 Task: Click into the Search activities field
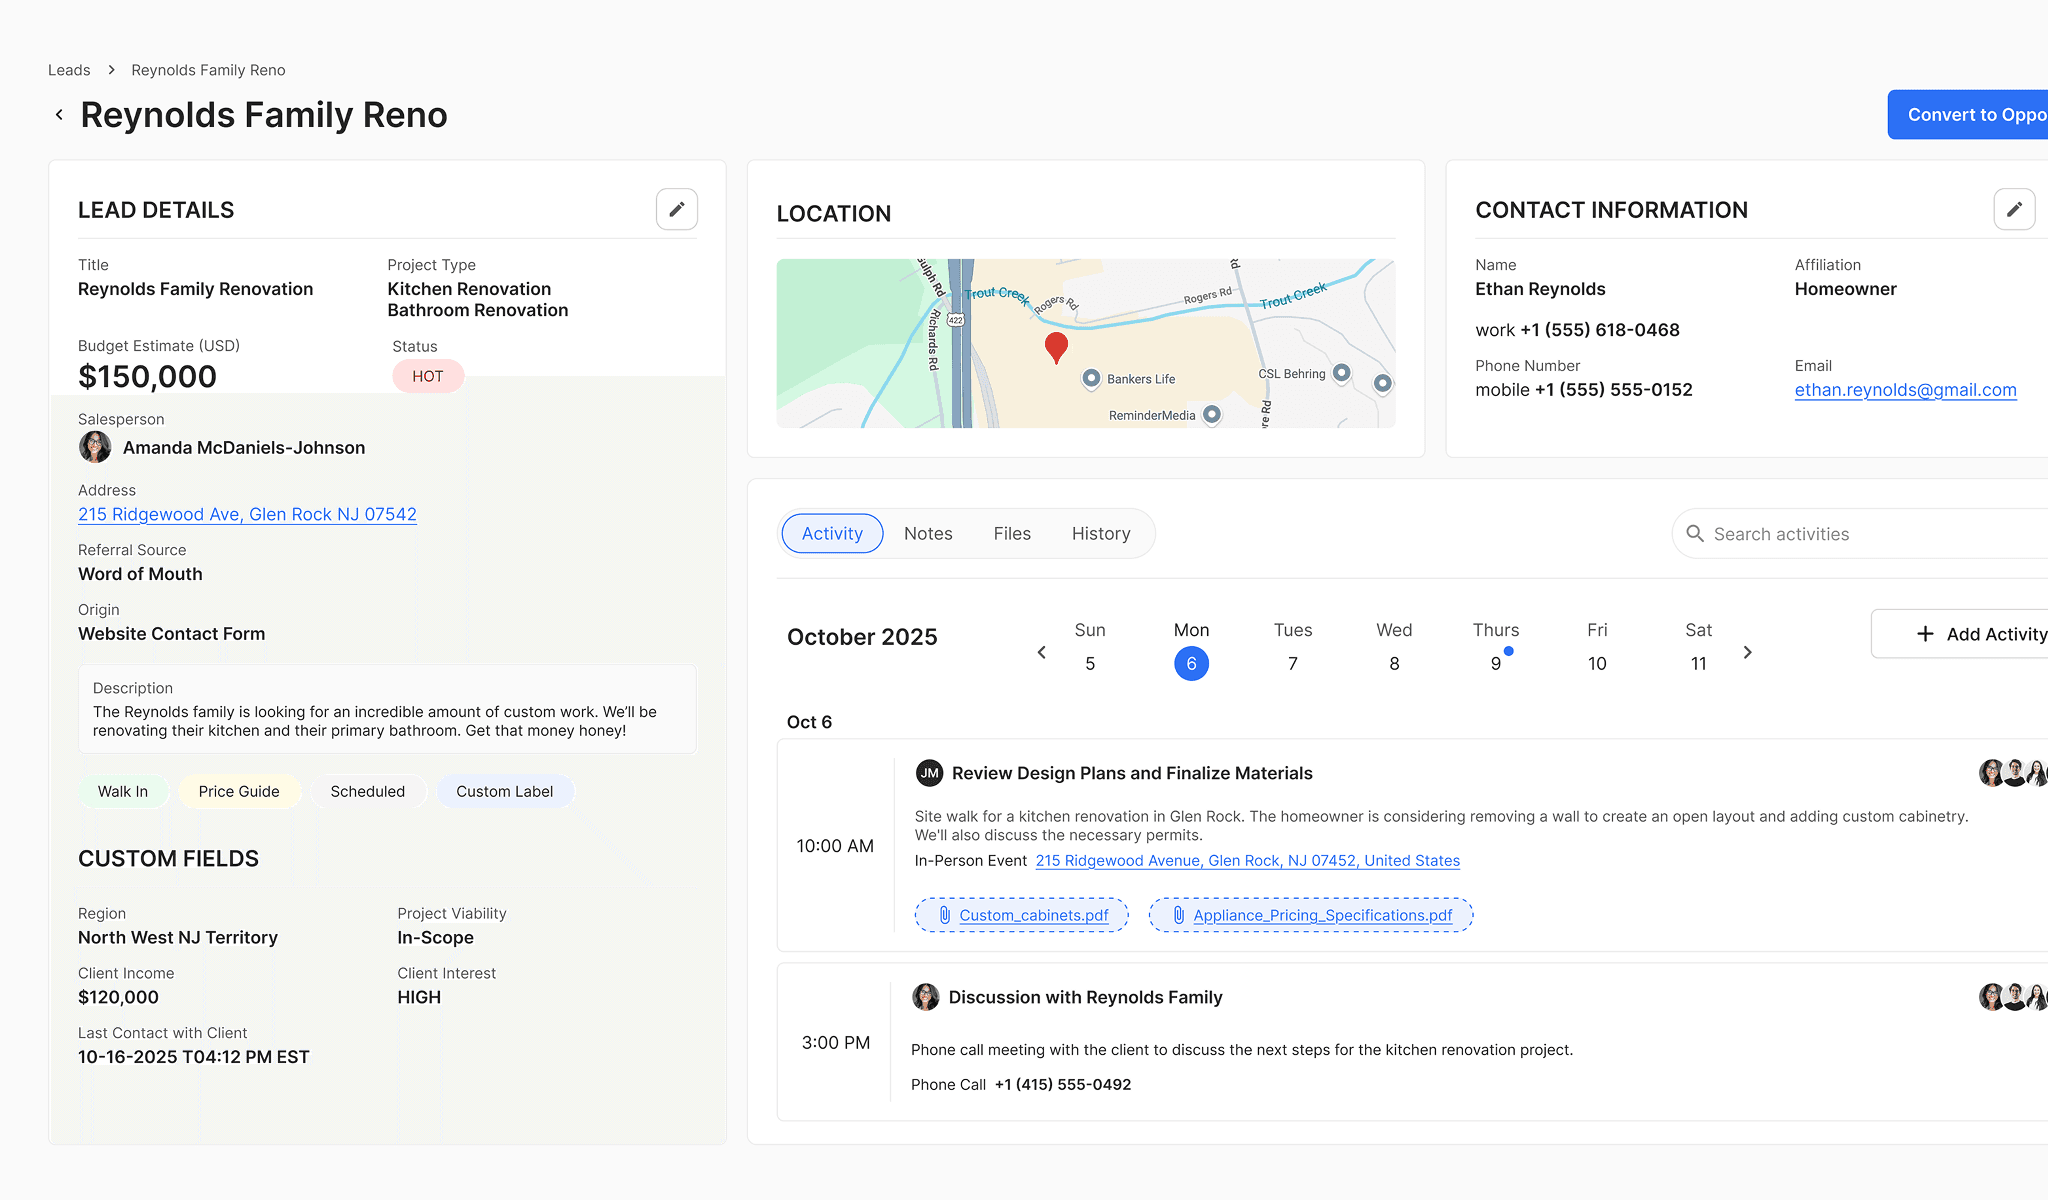[1860, 534]
